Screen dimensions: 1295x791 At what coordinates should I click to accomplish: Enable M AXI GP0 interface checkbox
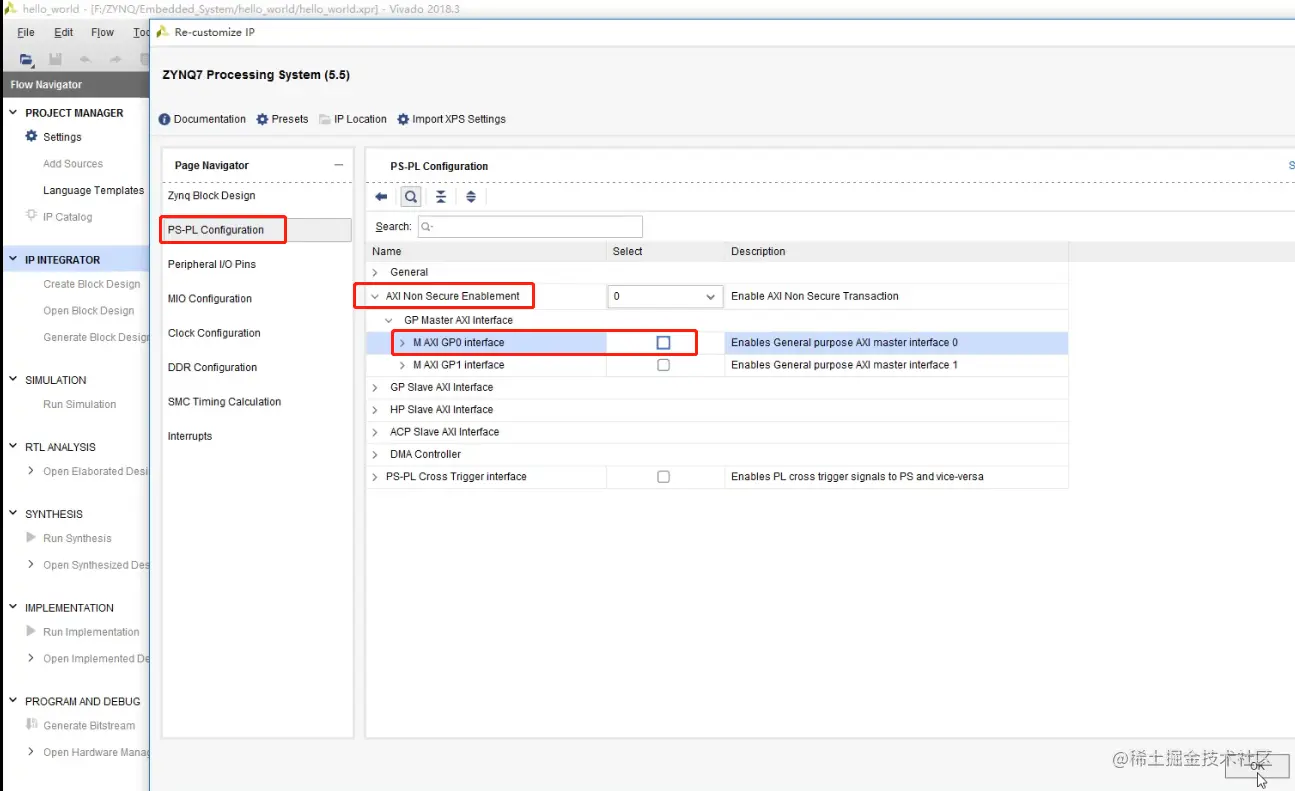663,342
